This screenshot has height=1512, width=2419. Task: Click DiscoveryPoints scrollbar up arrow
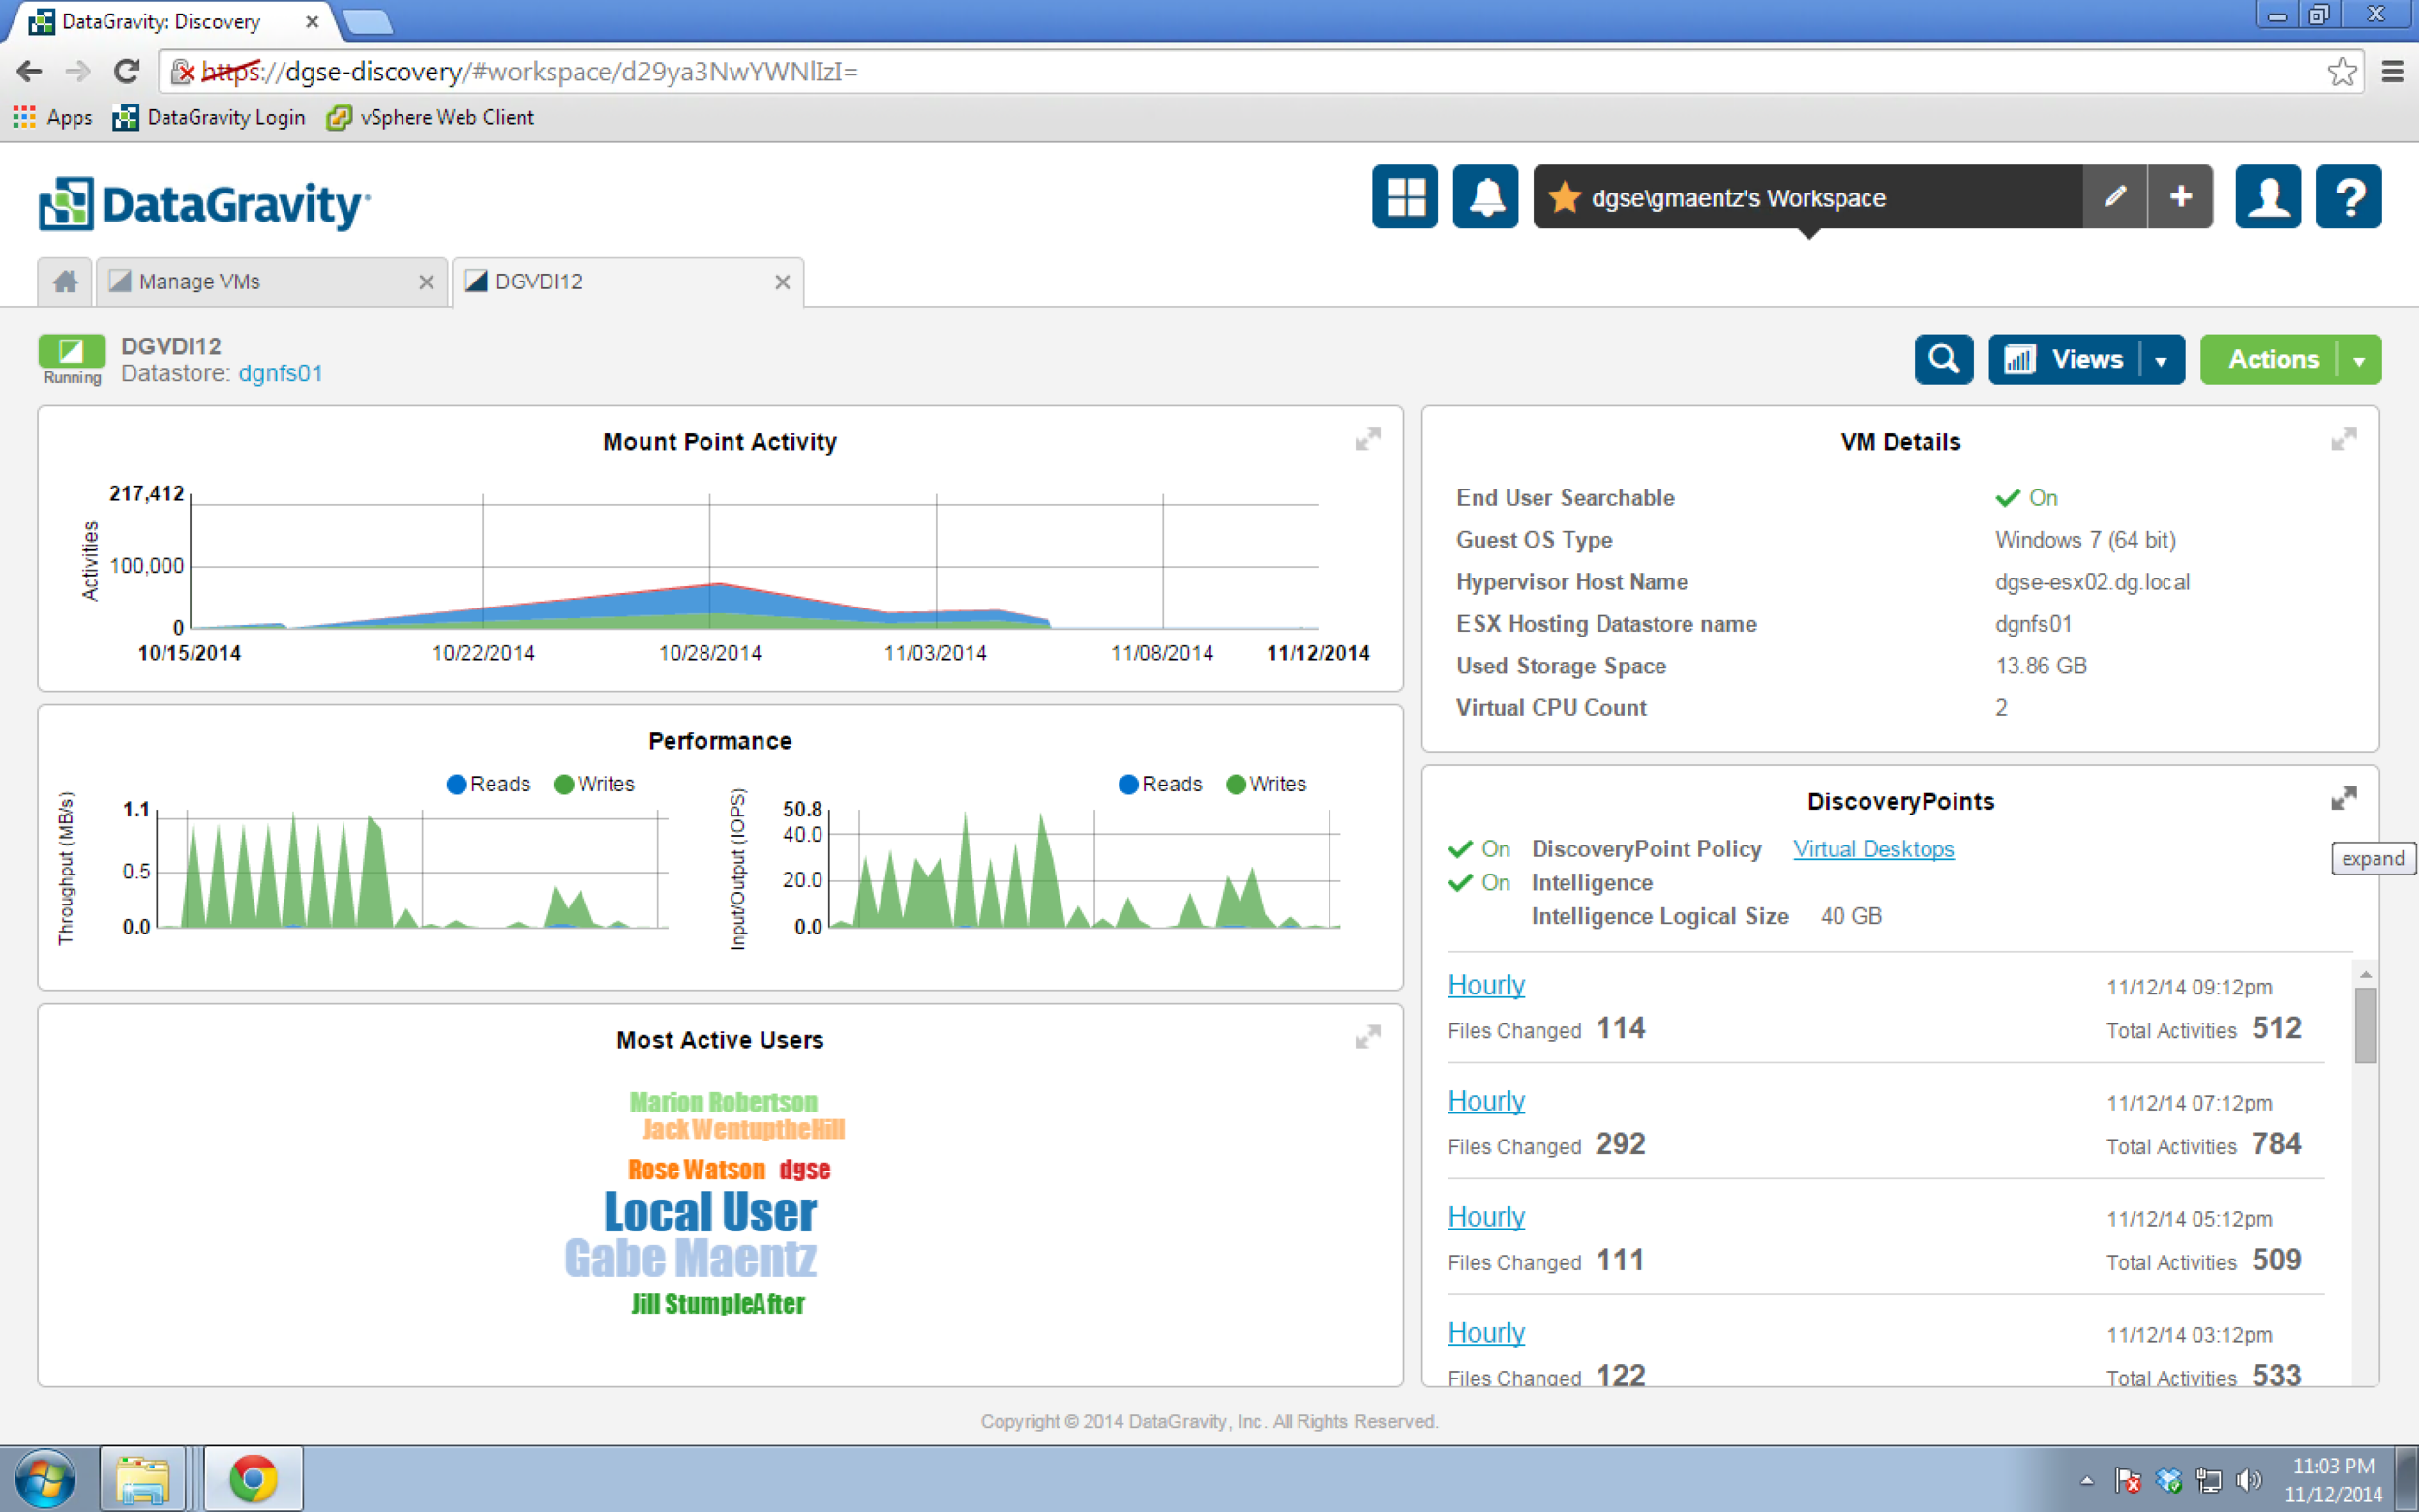click(2365, 974)
